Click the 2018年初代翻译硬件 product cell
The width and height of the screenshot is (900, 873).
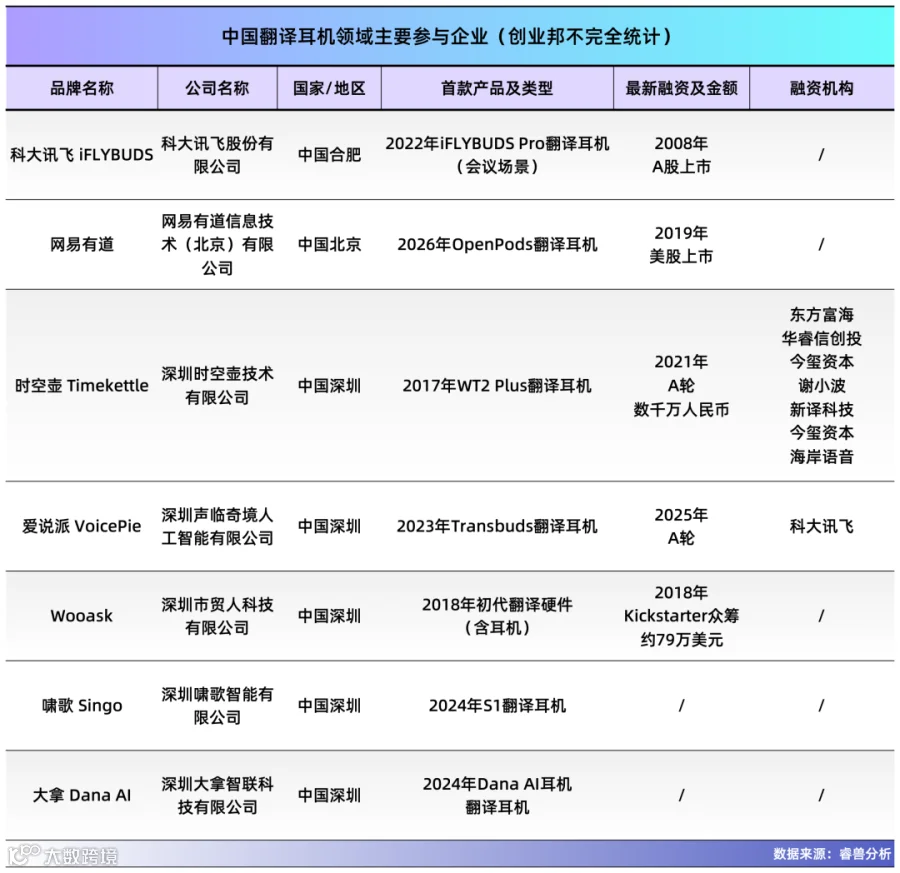[497, 616]
